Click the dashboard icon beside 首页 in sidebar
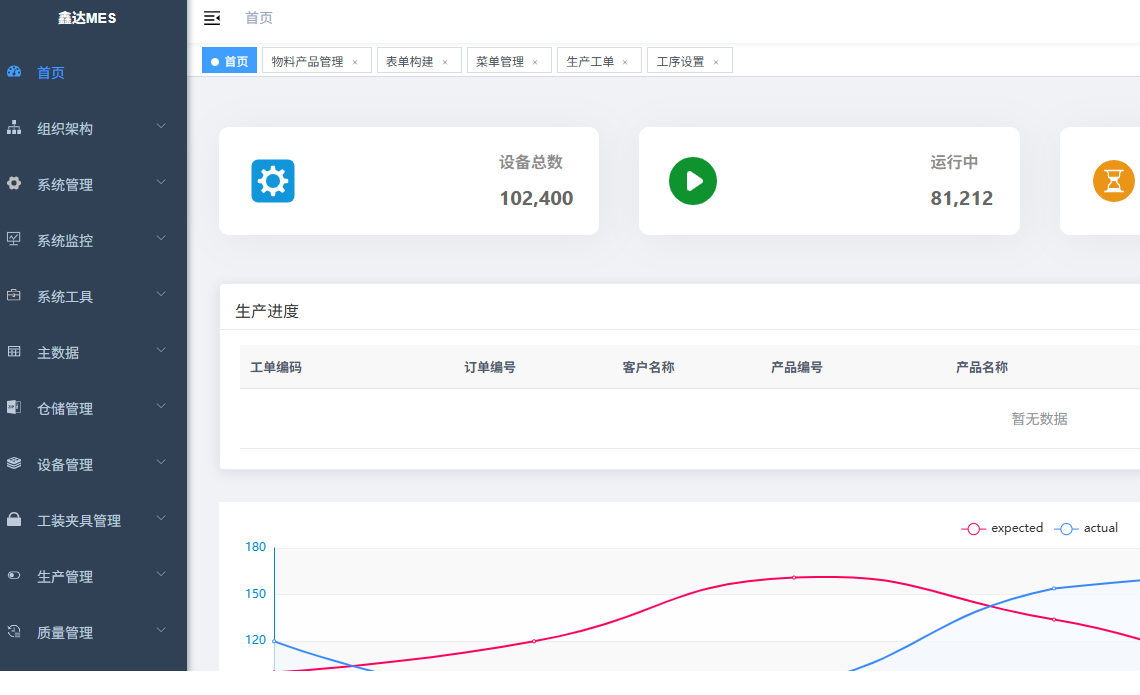Viewport: 1140px width, 695px height. pos(14,72)
